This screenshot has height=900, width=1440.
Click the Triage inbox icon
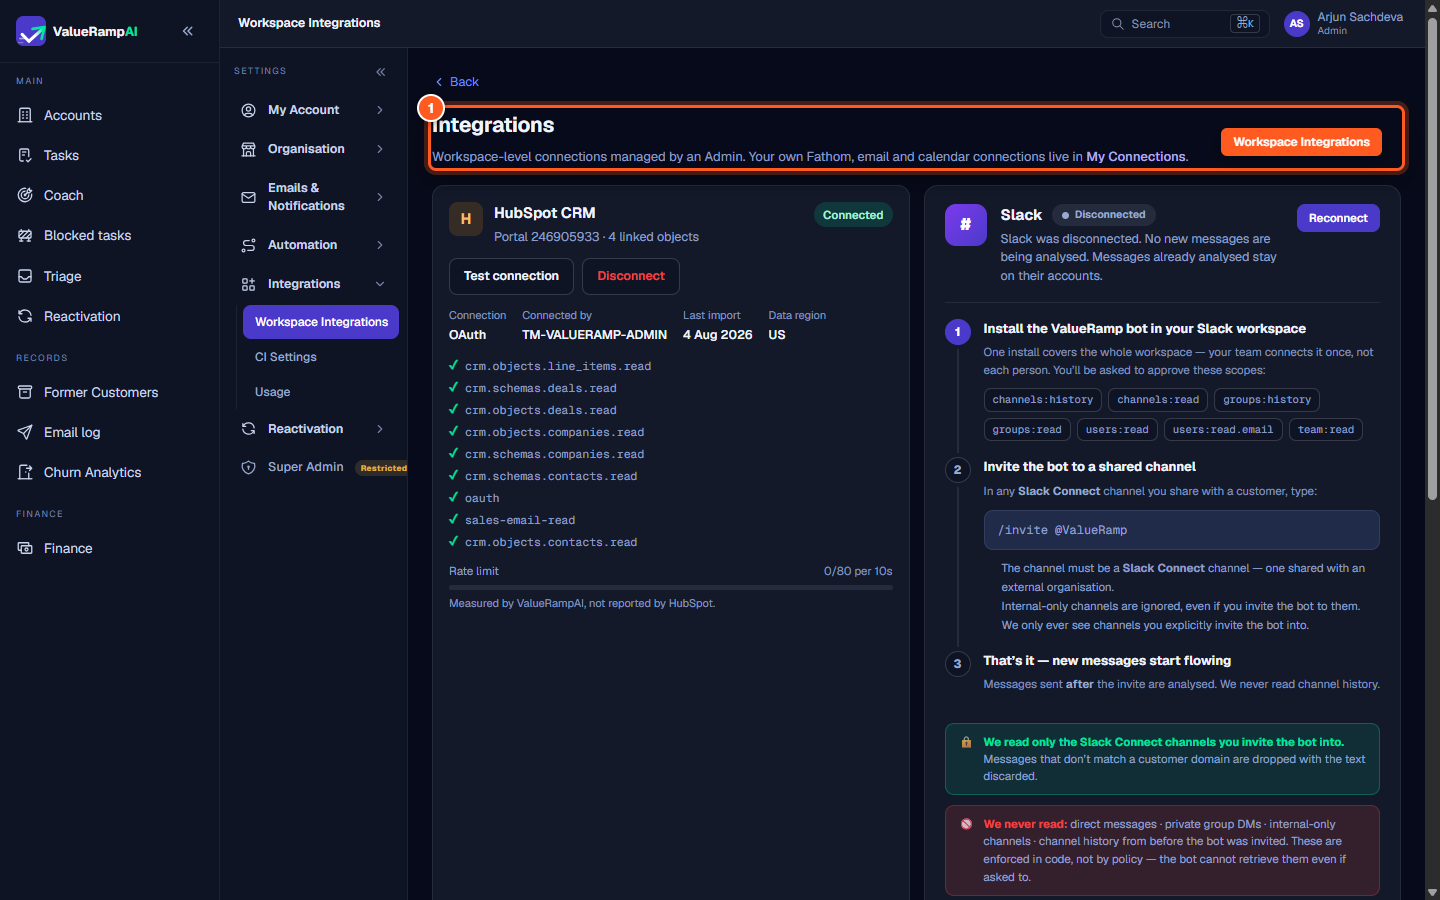25,276
